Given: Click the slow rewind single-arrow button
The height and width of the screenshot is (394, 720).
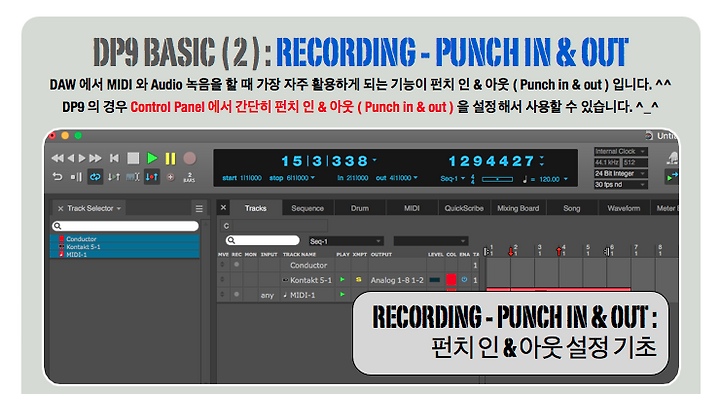Looking at the screenshot, I should 71,158.
